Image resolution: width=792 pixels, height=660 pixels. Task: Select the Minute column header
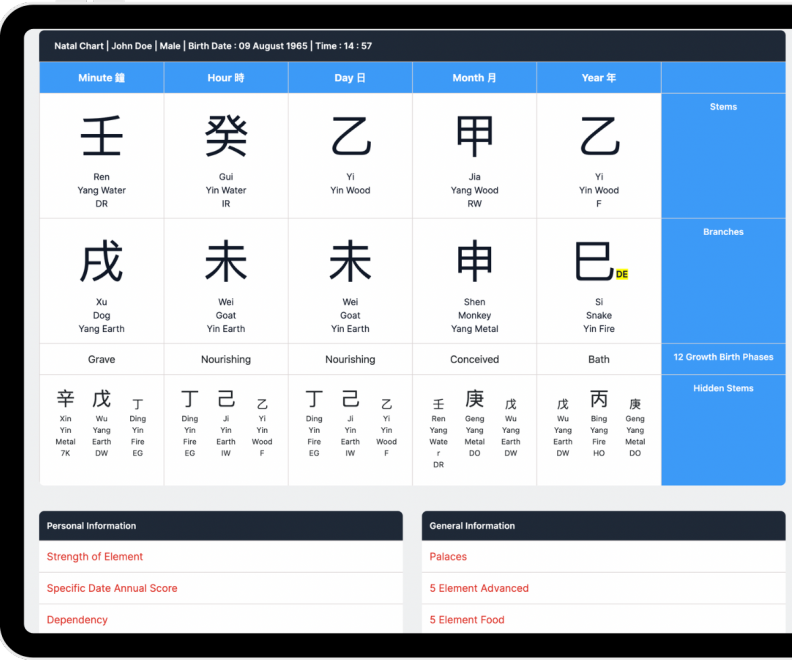(x=101, y=78)
